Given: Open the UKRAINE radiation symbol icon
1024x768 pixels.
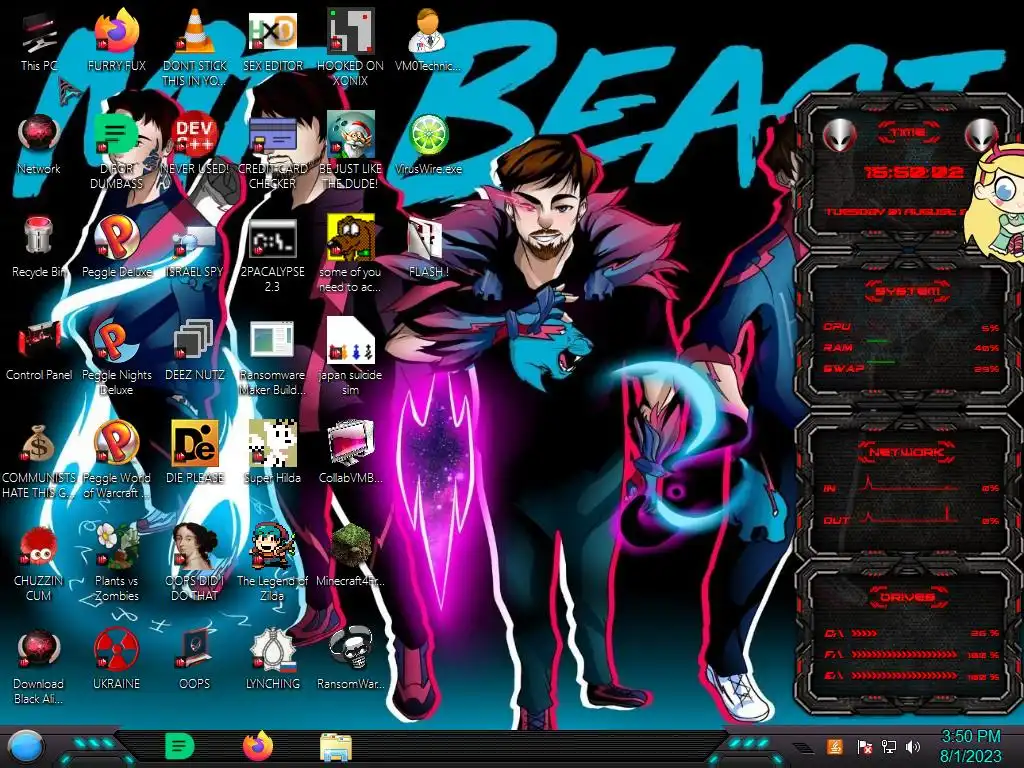Looking at the screenshot, I should pyautogui.click(x=116, y=660).
